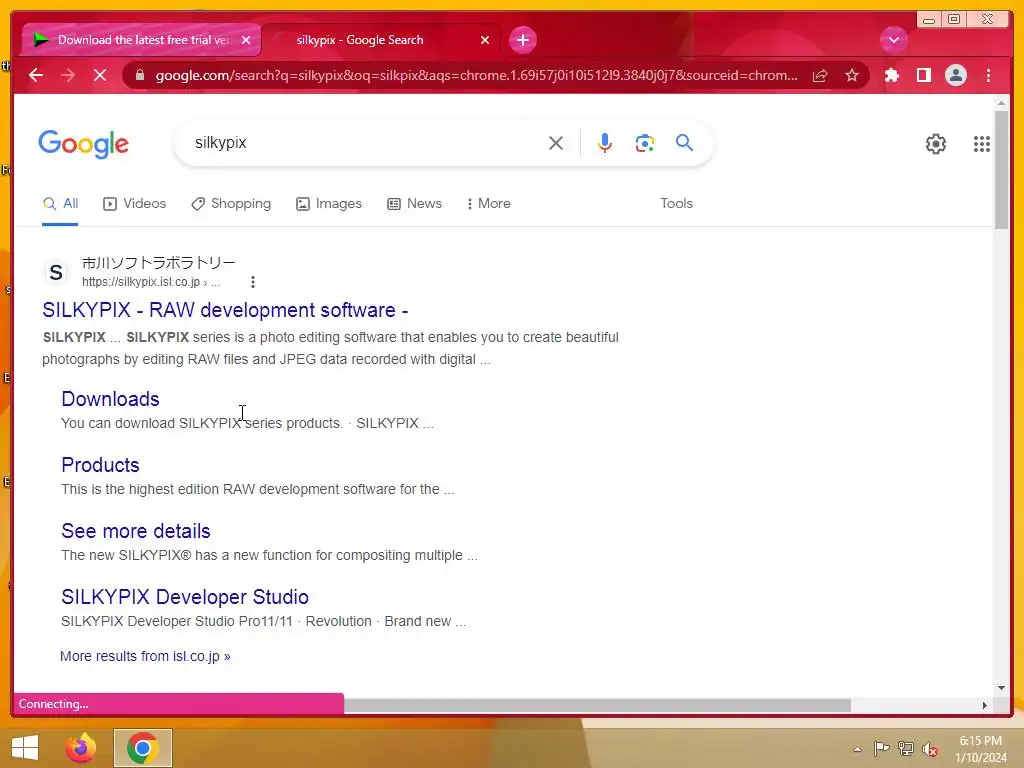
Task: Select the Chrome taskbar icon
Action: [x=143, y=748]
